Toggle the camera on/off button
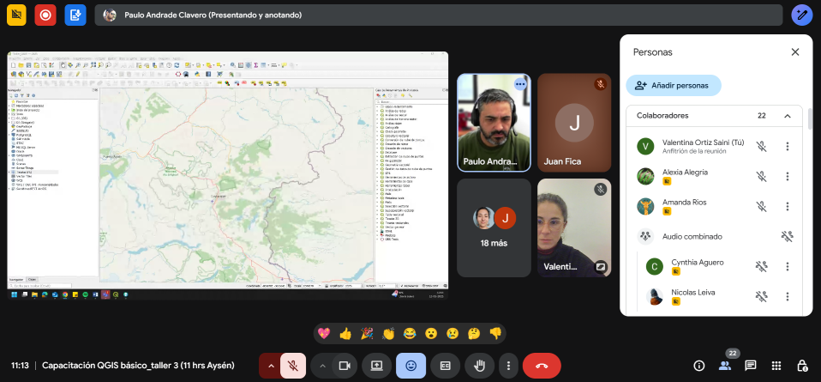 coord(345,366)
